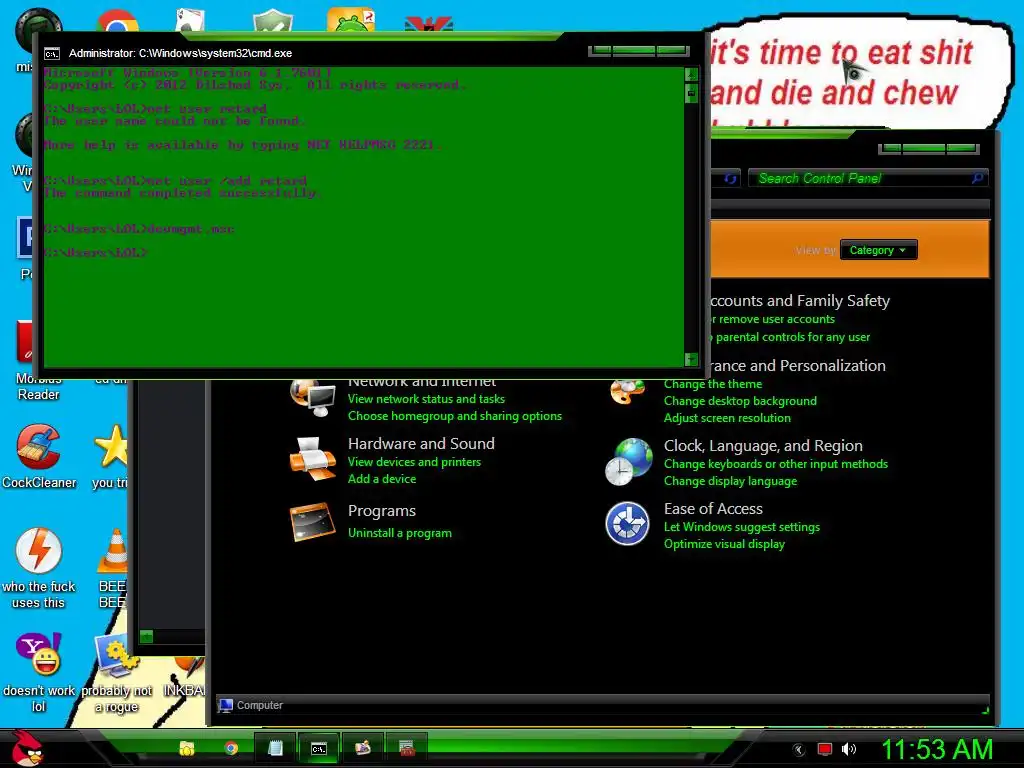1024x768 pixels.
Task: Select the red CCleaner-style desktop icon
Action: coord(39,447)
